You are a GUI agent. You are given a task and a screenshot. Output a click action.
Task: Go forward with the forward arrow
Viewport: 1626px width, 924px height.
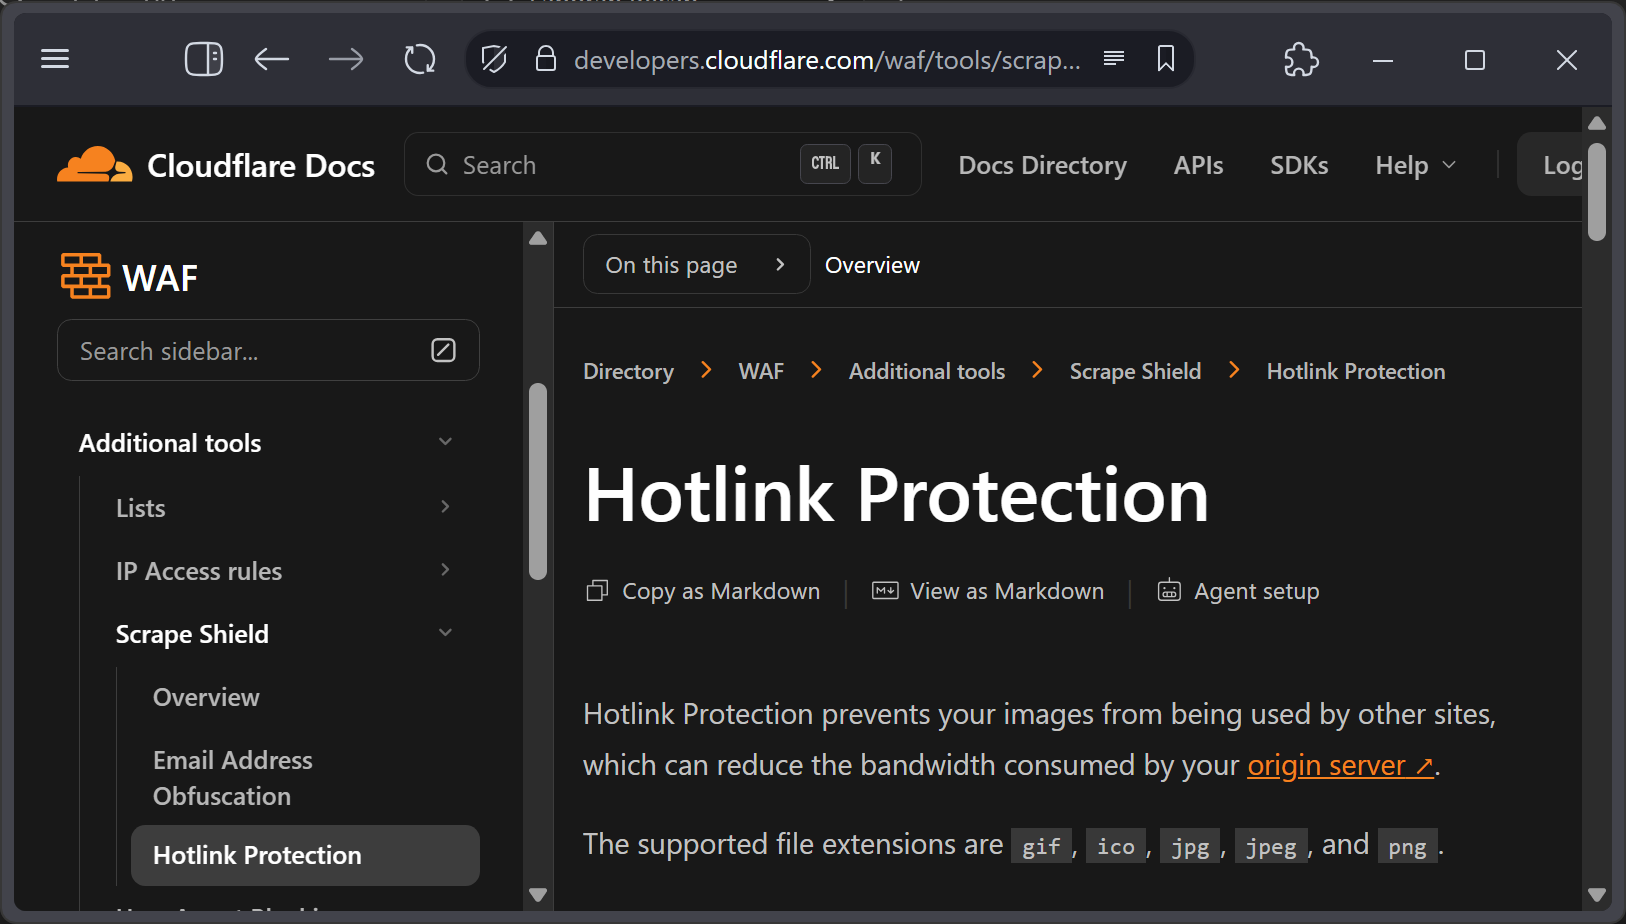tap(346, 59)
